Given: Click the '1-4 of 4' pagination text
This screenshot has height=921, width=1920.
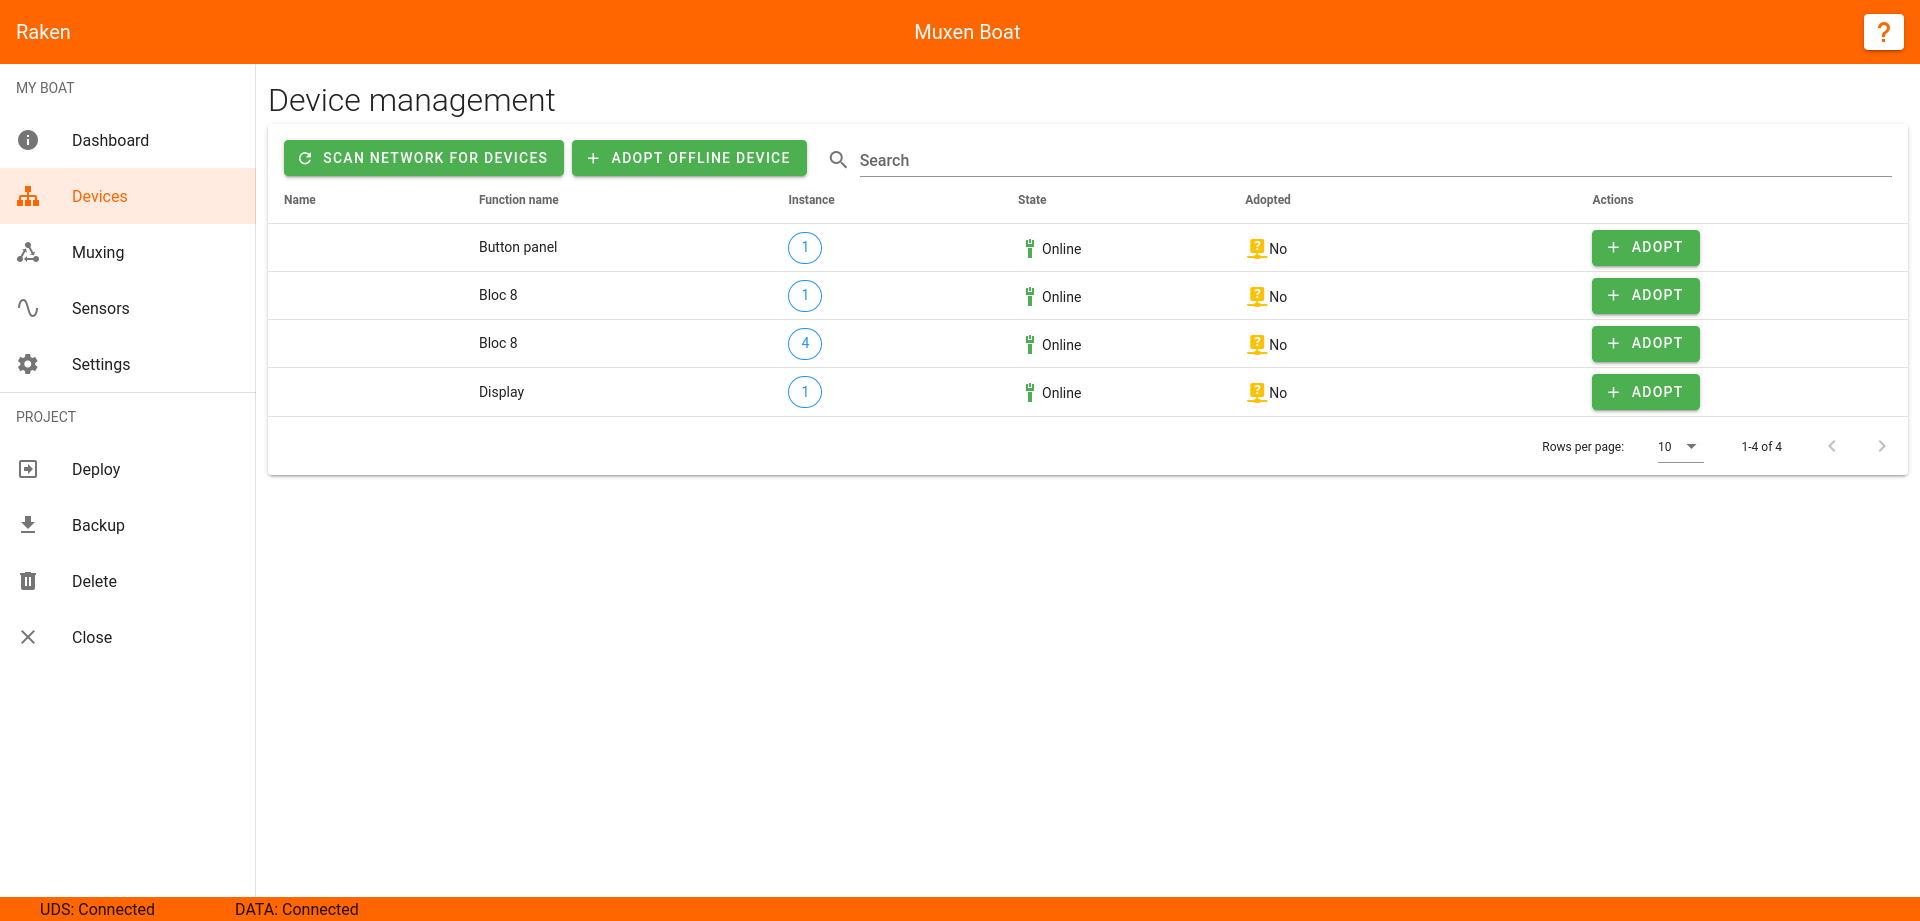Looking at the screenshot, I should point(1761,447).
